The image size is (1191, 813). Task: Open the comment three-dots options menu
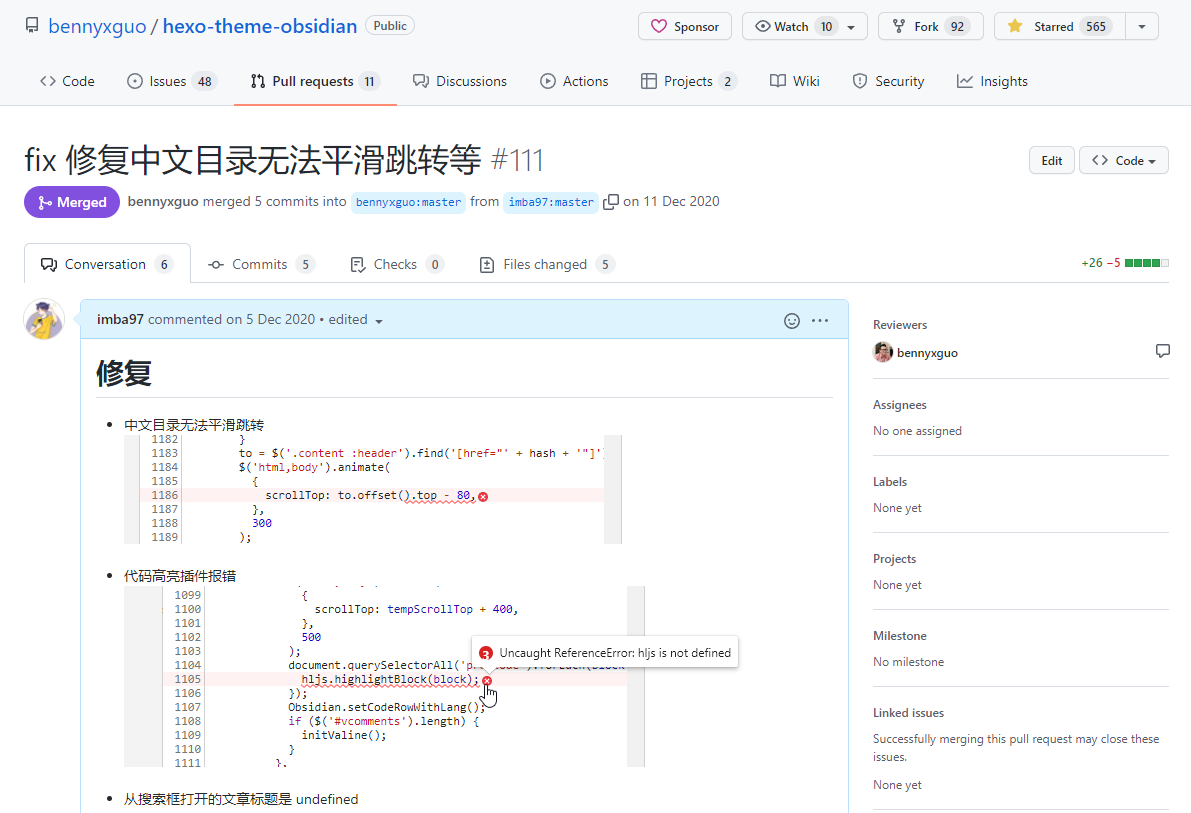[x=820, y=321]
